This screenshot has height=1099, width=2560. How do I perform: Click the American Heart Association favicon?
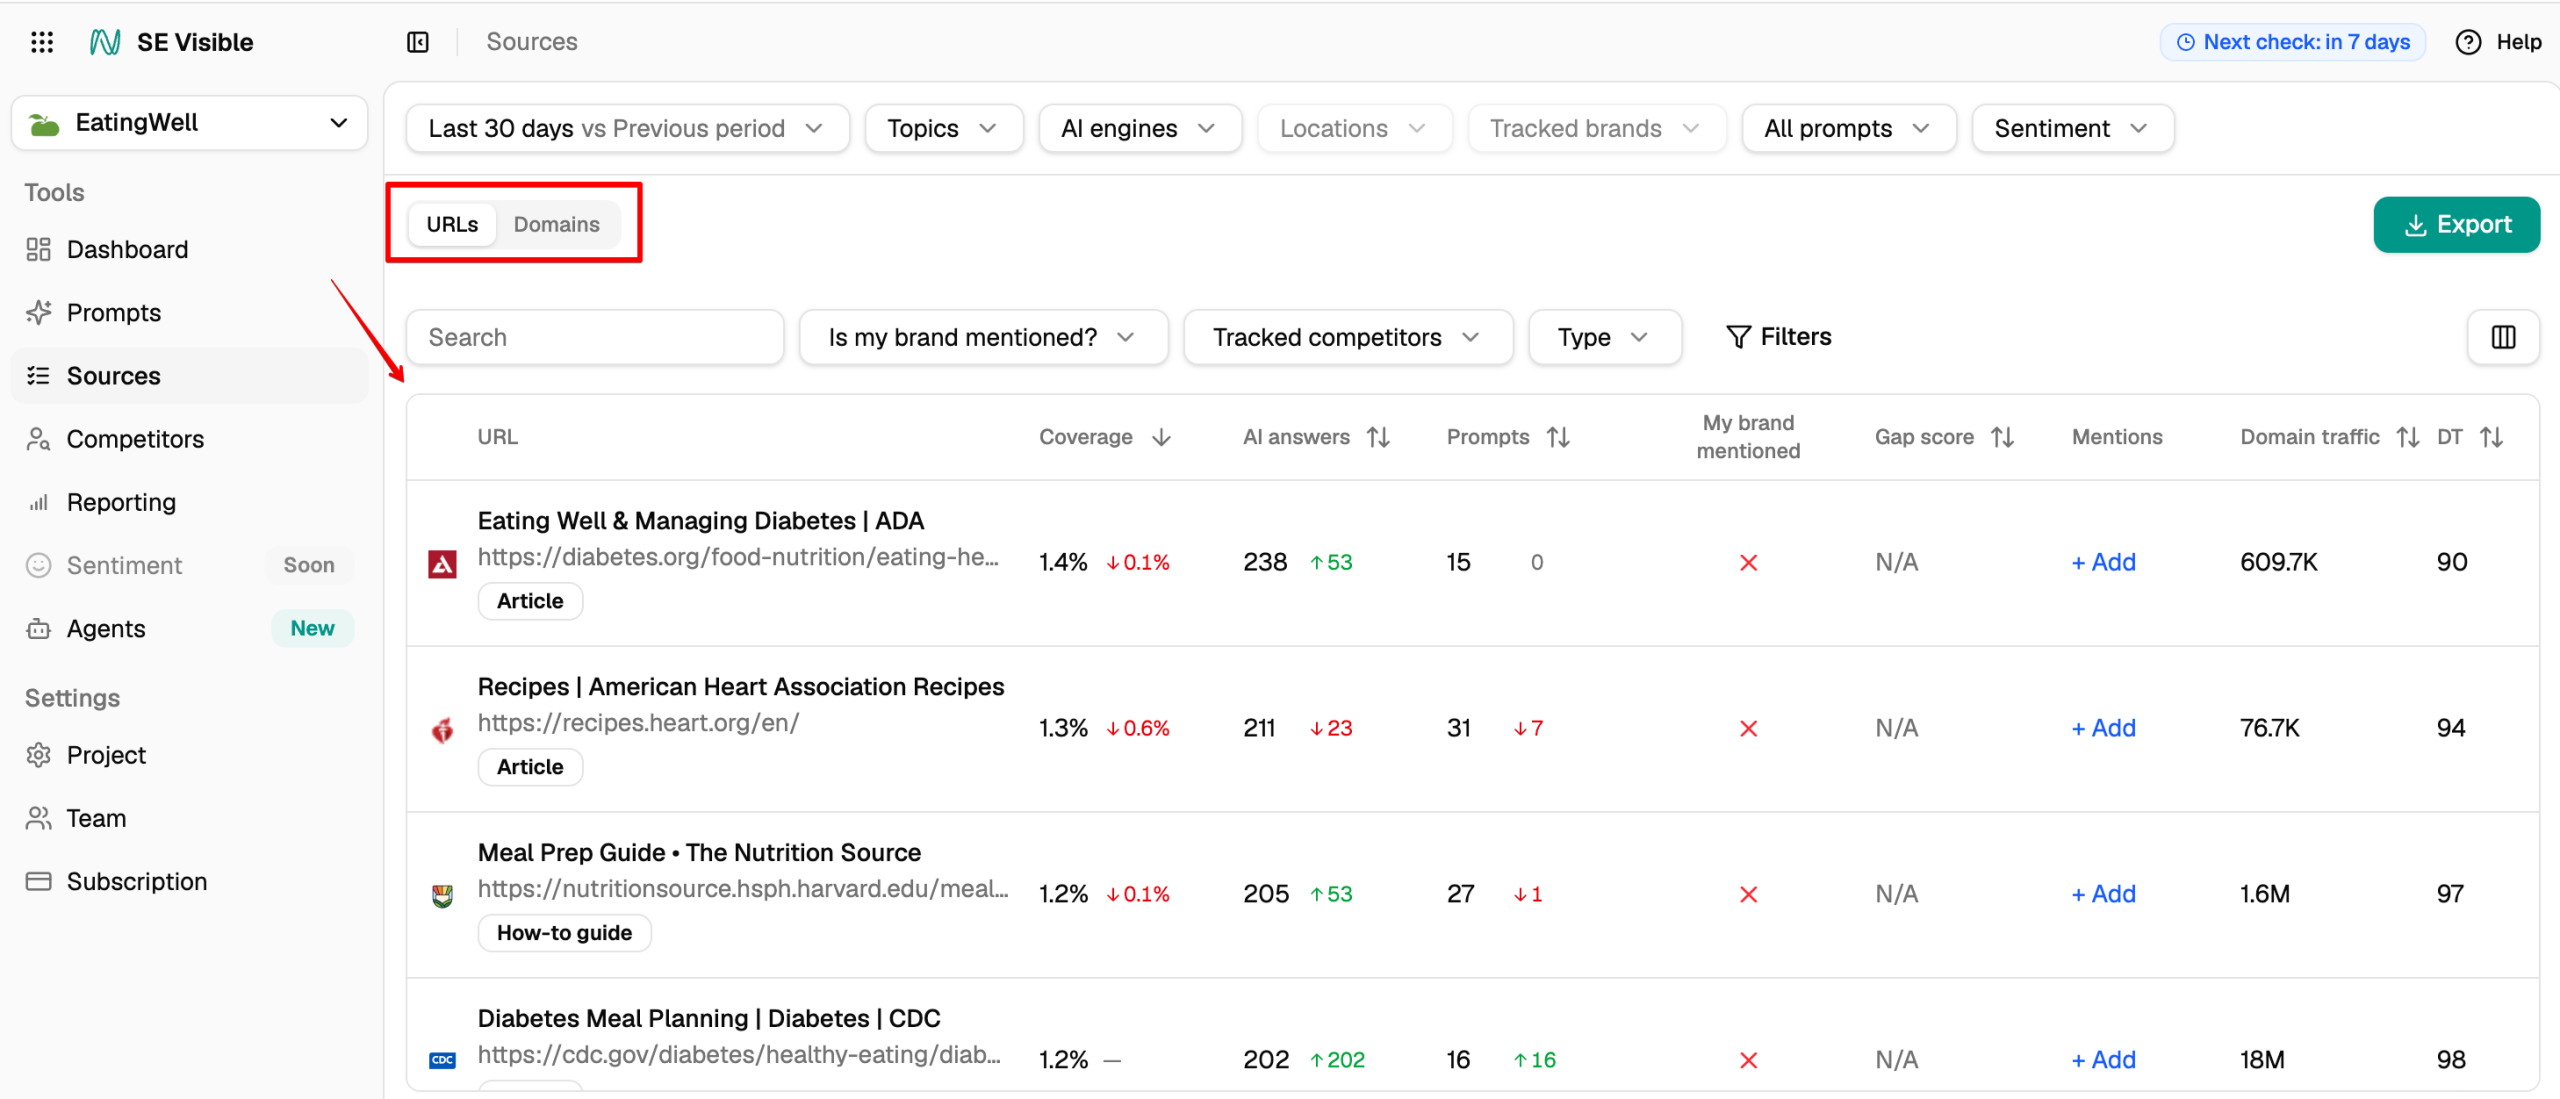tap(442, 730)
